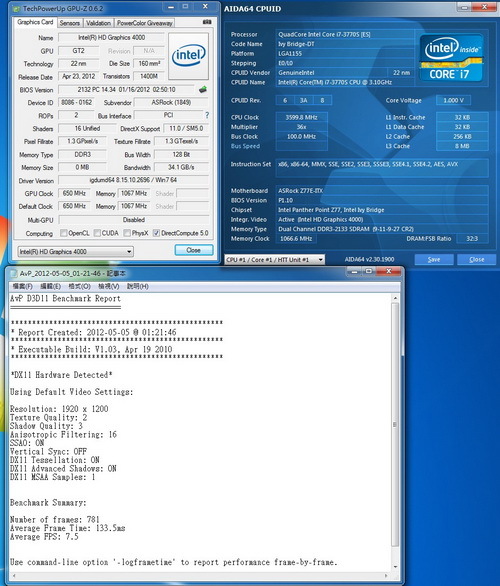Click Close button in AIDA64 CPUID

[x=476, y=259]
